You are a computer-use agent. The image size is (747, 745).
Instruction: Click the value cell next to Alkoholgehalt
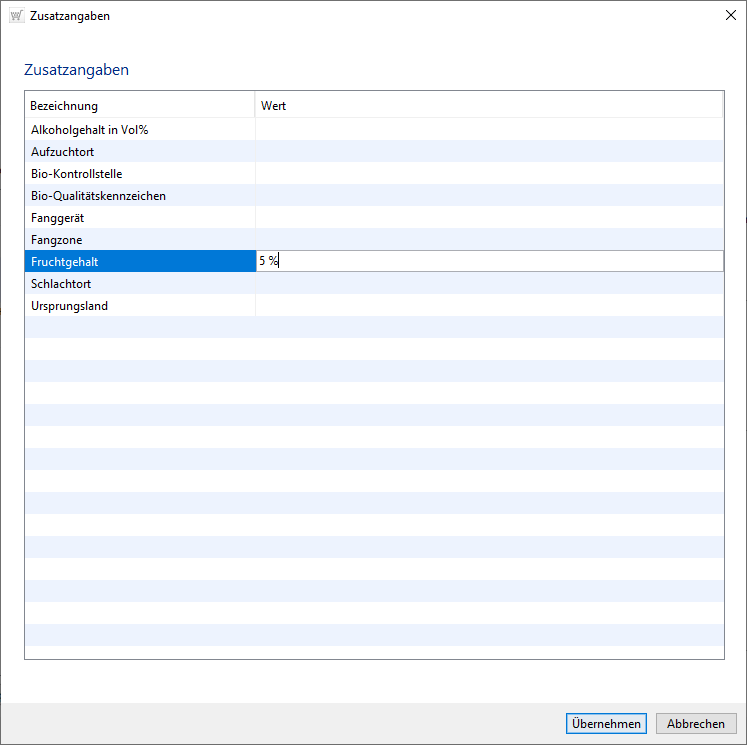pos(488,130)
